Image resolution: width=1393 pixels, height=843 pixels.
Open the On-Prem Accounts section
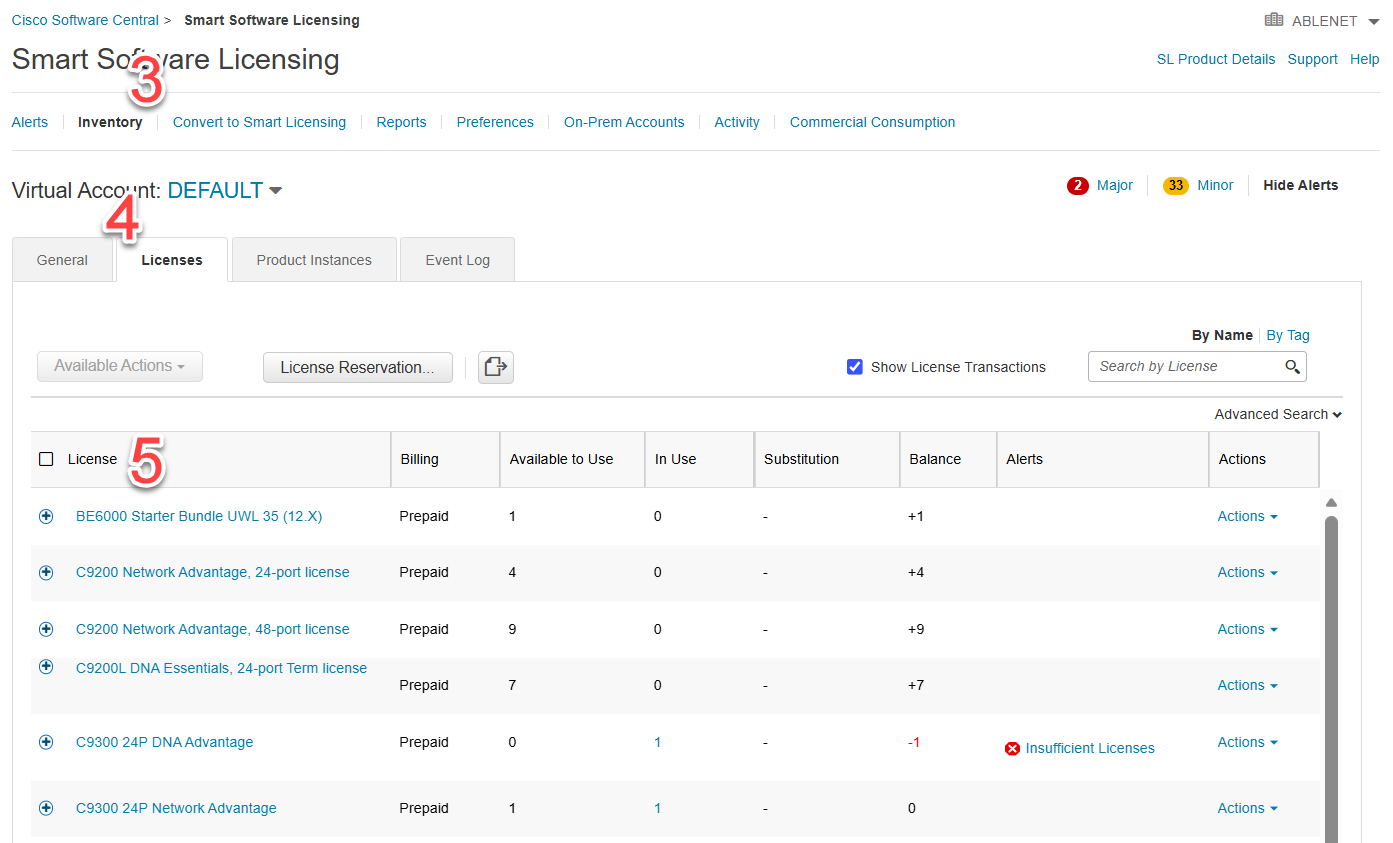624,122
